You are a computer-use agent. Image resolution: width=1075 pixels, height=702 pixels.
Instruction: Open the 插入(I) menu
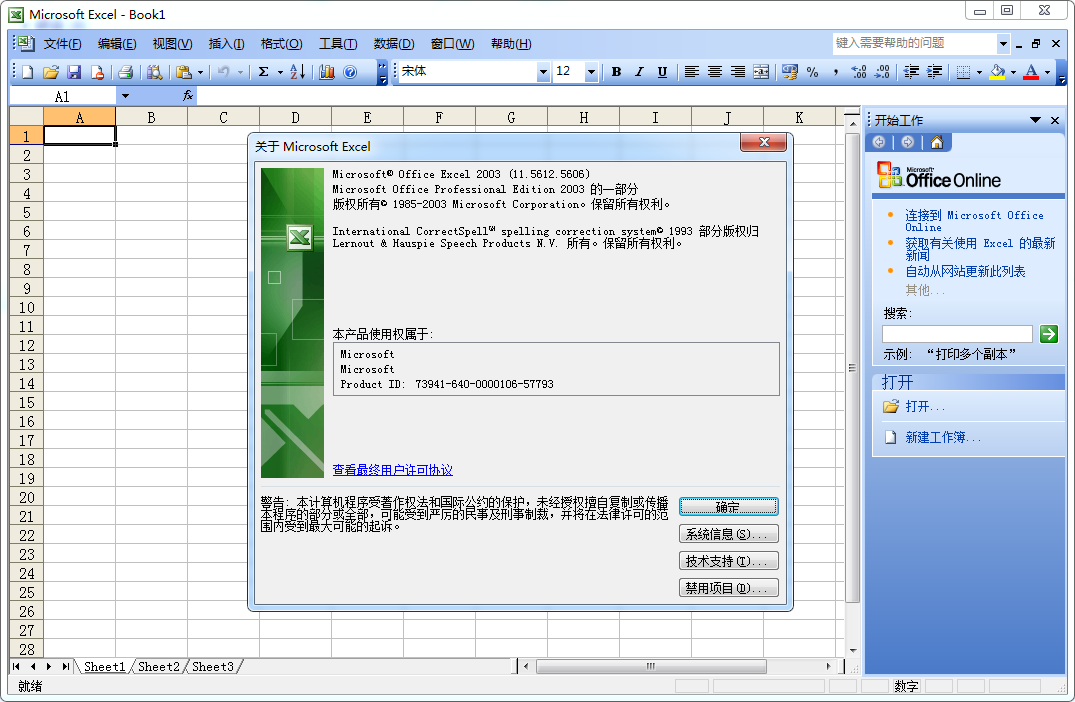tap(226, 44)
